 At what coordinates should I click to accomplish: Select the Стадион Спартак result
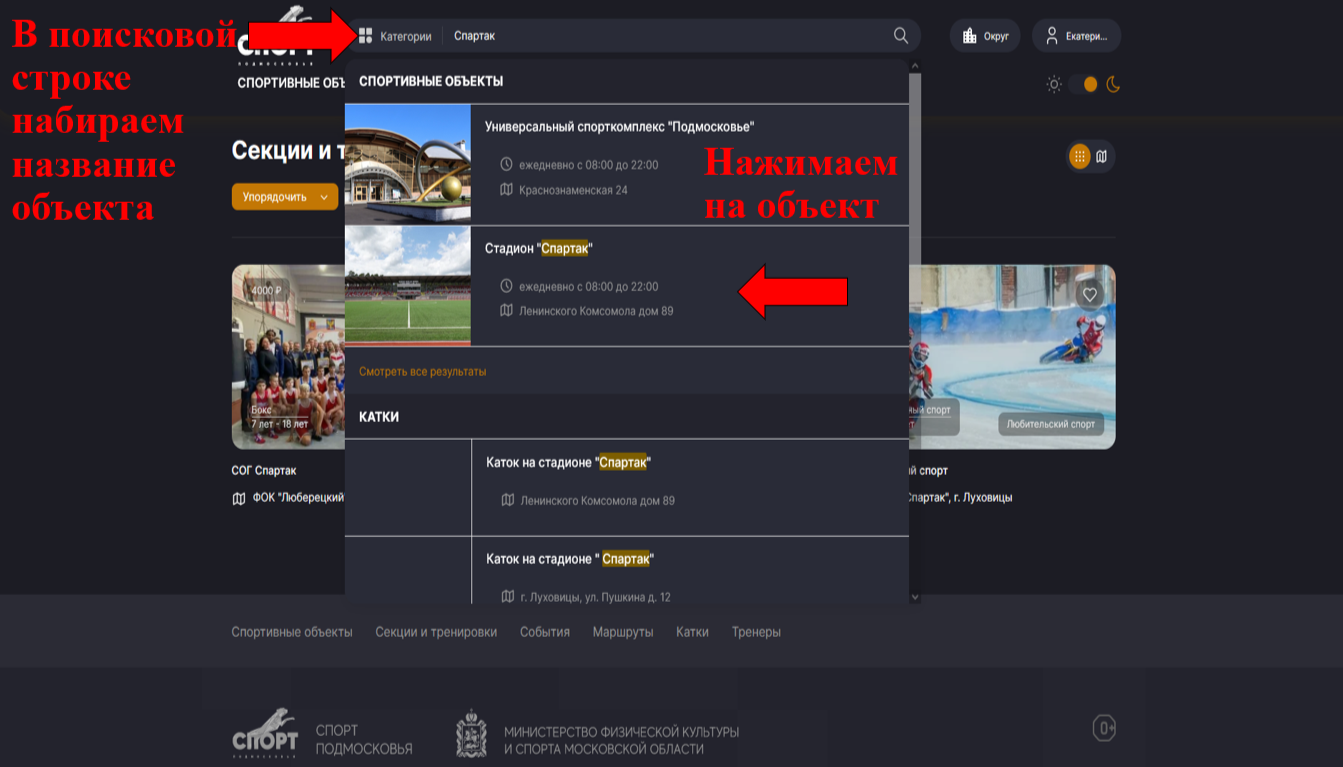(627, 286)
